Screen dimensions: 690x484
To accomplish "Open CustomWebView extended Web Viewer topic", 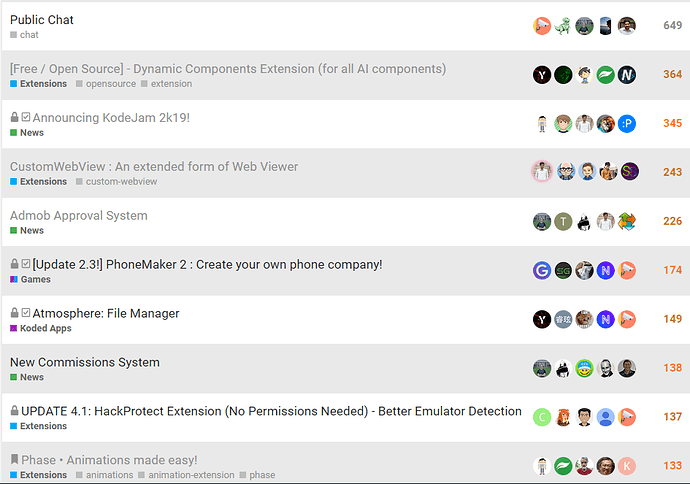I will (154, 167).
